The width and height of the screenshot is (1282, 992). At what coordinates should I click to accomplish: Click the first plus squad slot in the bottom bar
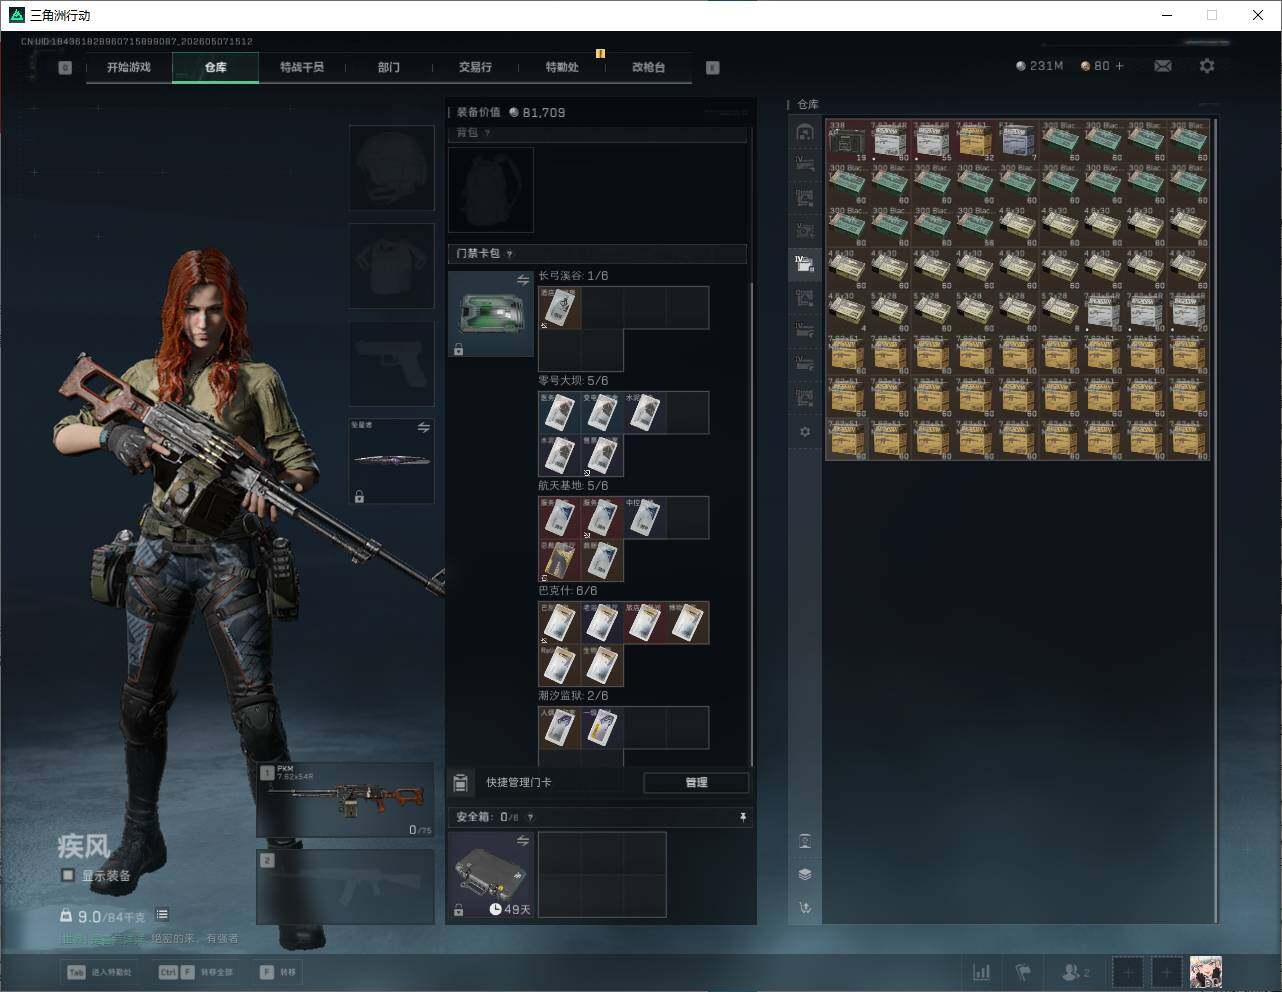(1128, 972)
